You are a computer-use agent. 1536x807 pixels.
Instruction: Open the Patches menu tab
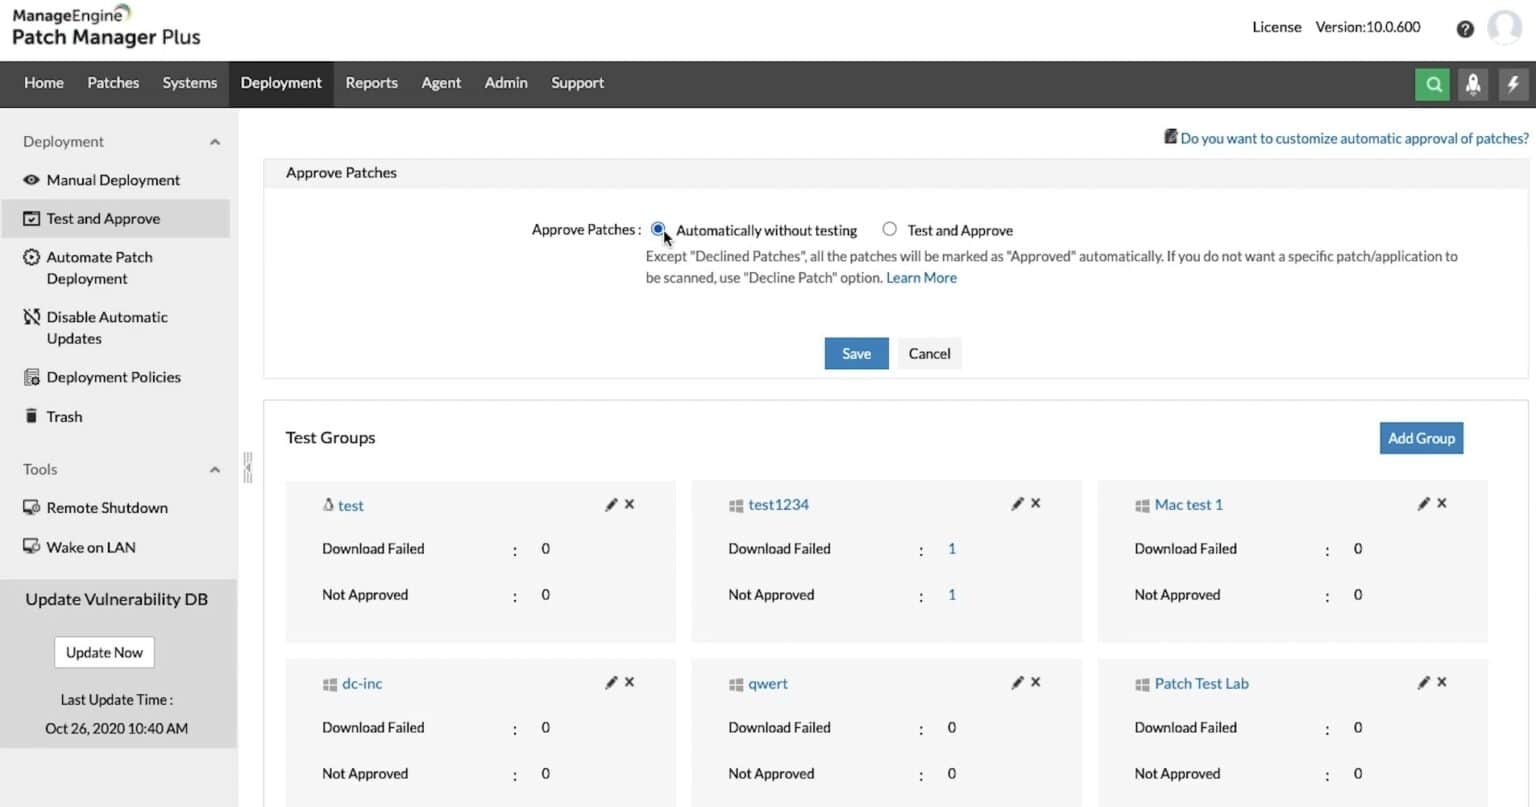tap(113, 84)
